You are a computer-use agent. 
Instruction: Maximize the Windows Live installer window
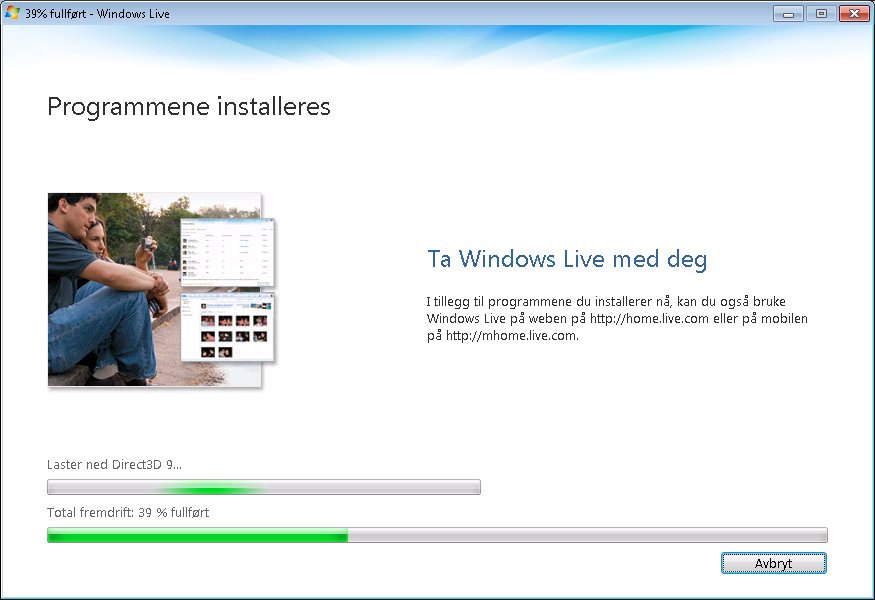[x=821, y=13]
